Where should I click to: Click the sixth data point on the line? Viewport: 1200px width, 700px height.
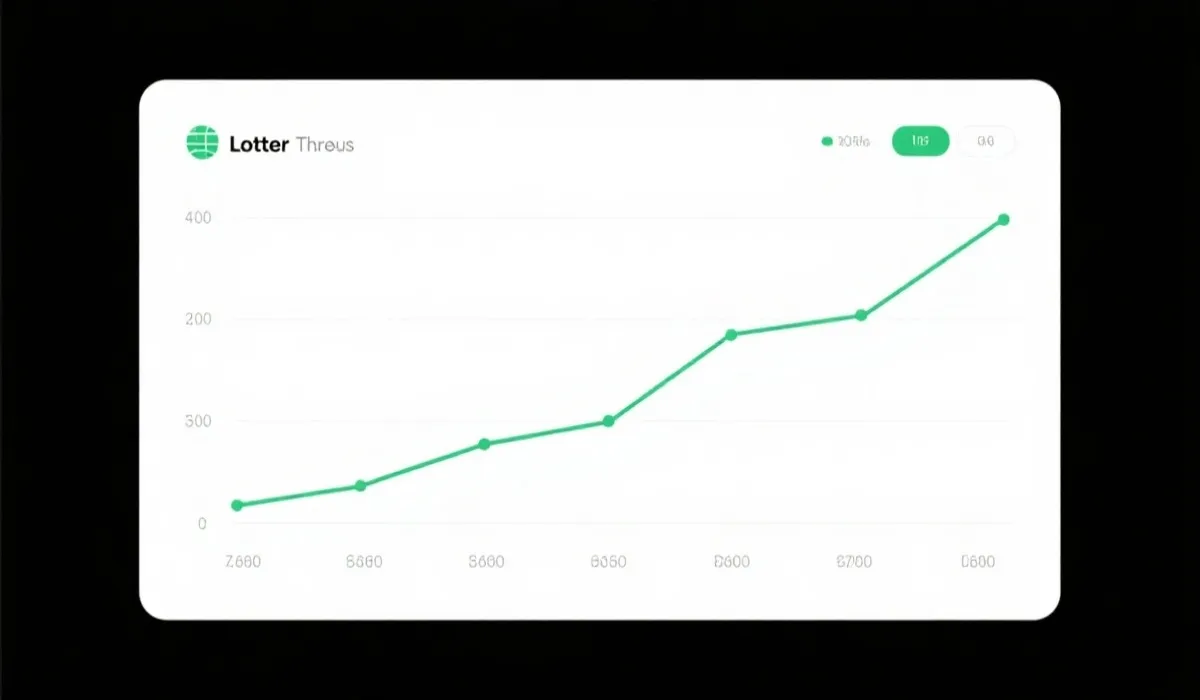click(x=861, y=316)
